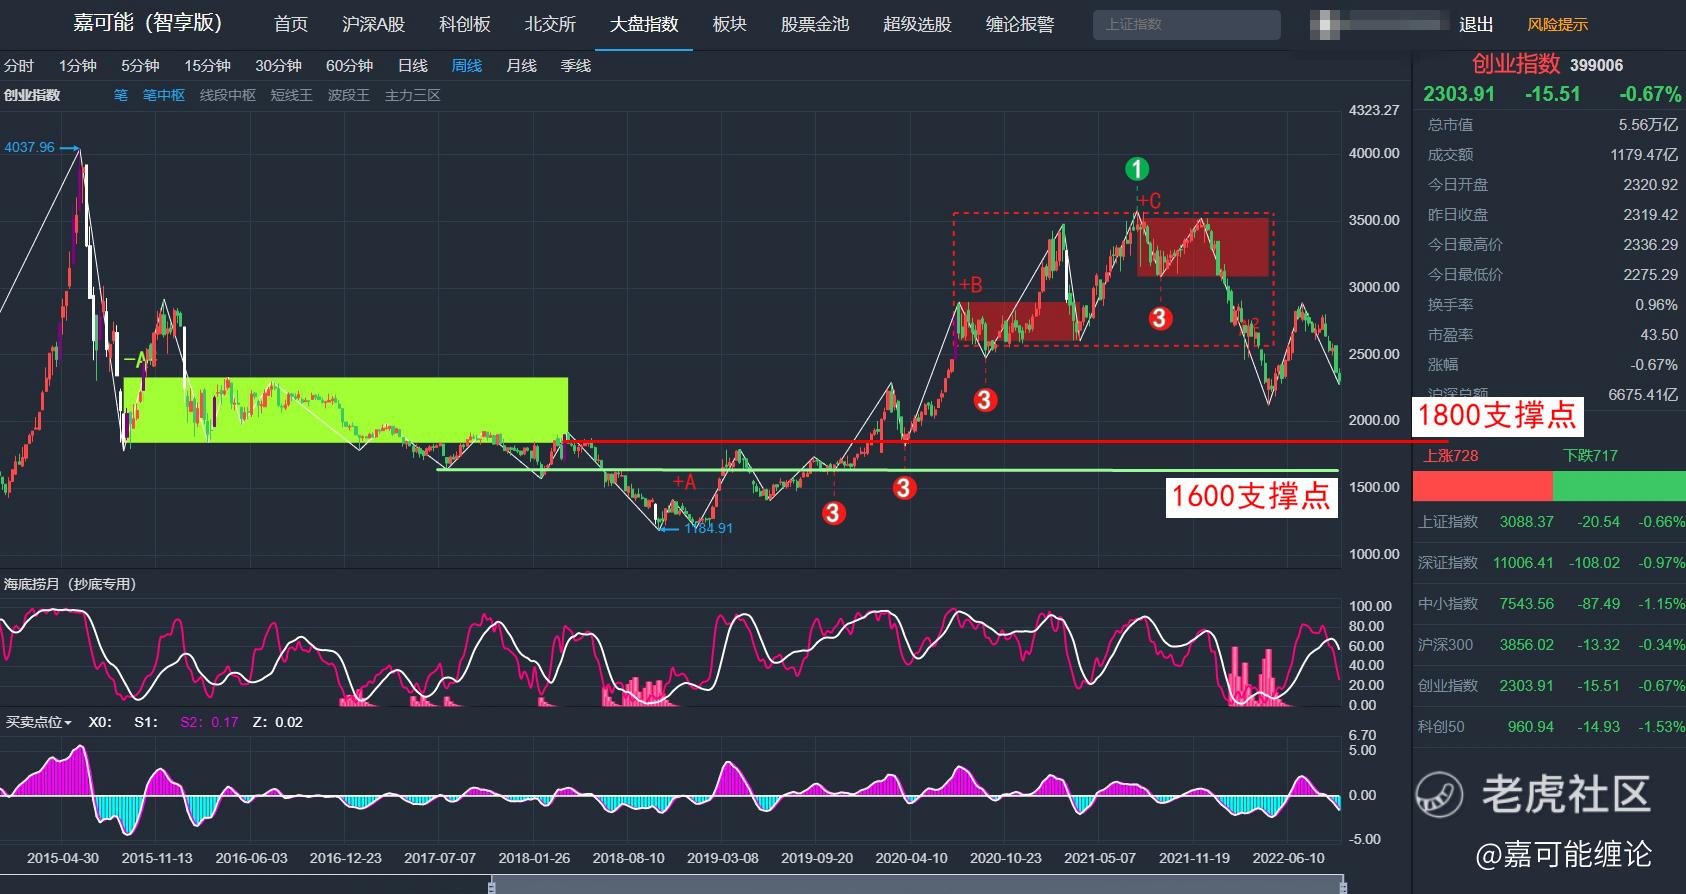Select 创业指数 row in index list
The height and width of the screenshot is (894, 1686).
pos(1549,686)
